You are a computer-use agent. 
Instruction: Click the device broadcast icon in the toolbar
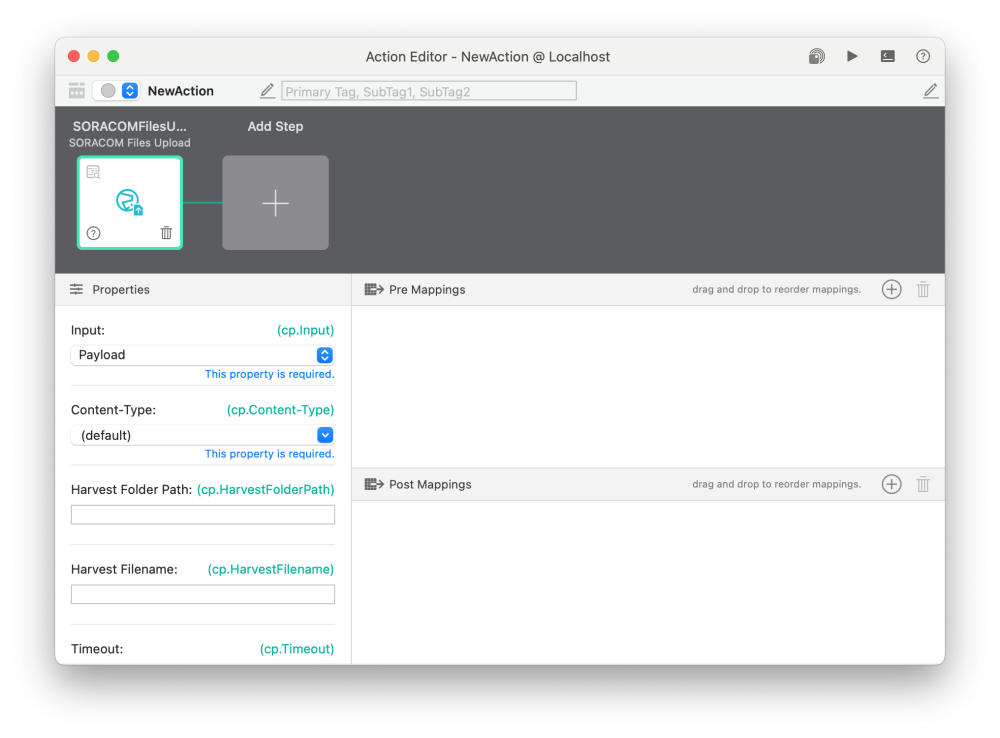(816, 57)
